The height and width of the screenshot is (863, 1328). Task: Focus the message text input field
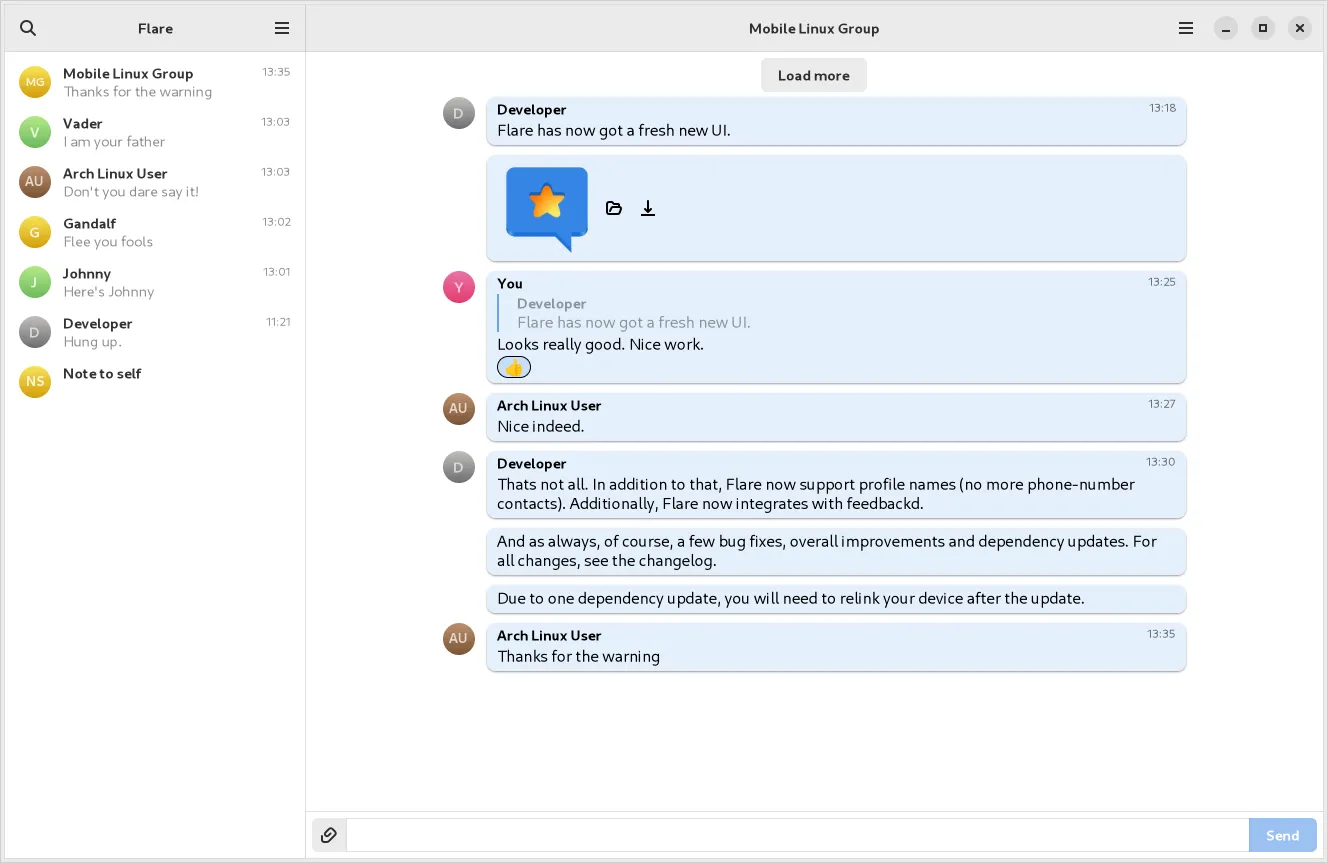[797, 835]
